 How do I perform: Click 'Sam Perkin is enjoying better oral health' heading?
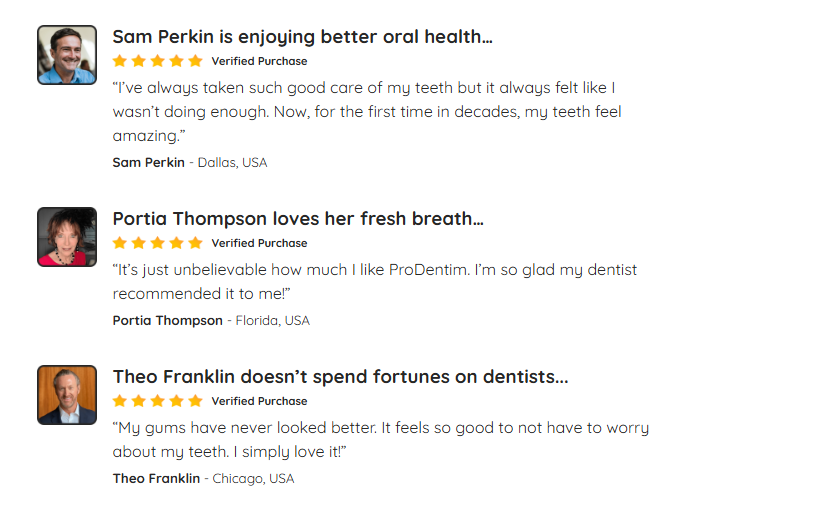(302, 37)
